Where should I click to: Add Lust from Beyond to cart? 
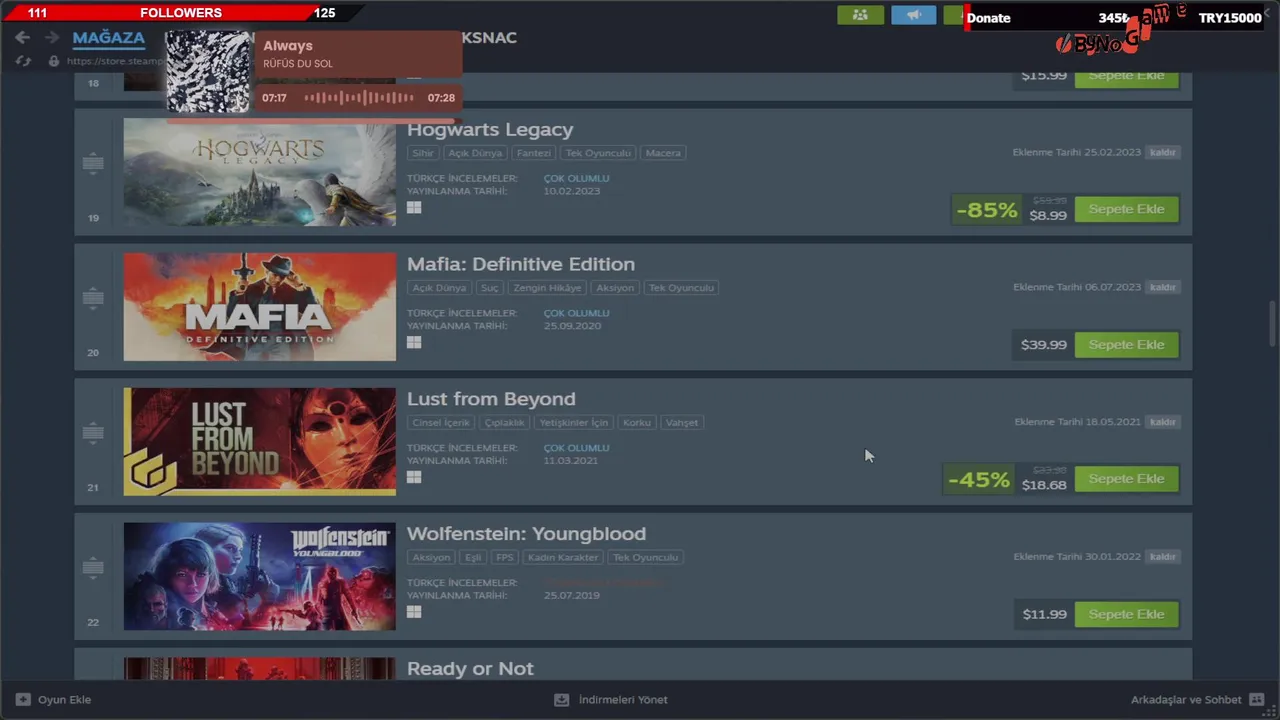[x=1126, y=479]
